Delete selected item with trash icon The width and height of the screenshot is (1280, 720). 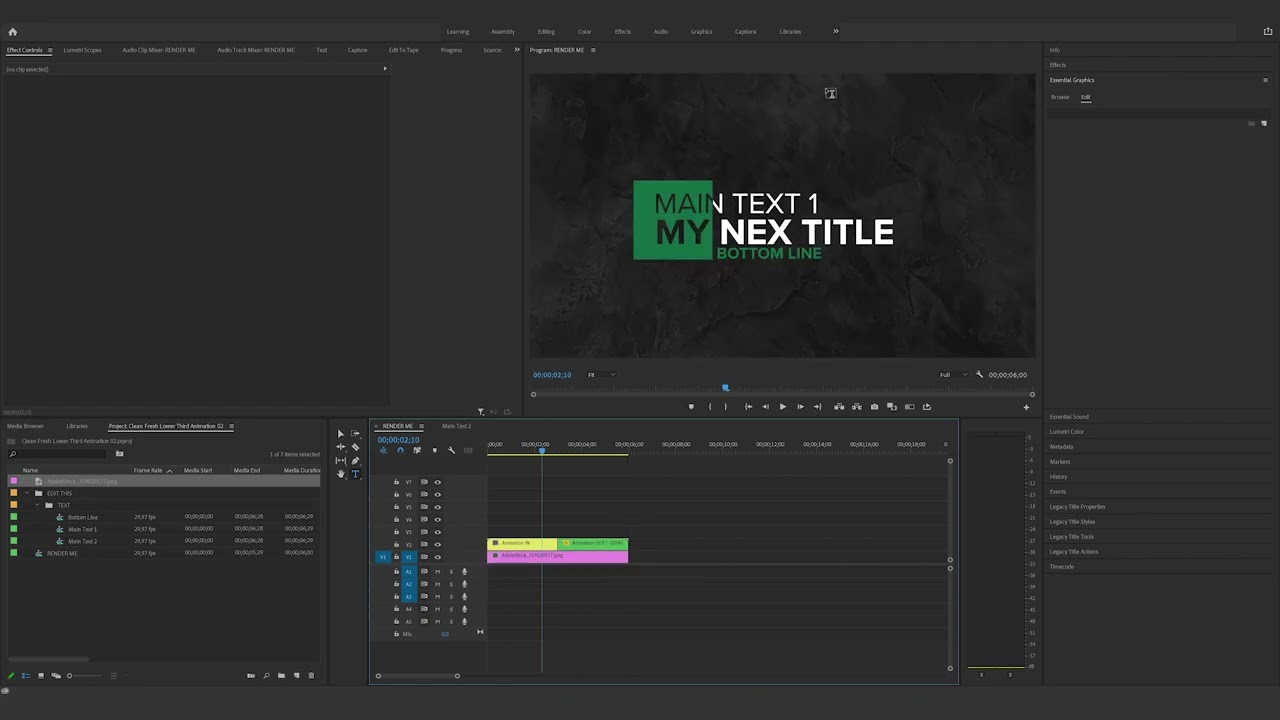tap(311, 676)
